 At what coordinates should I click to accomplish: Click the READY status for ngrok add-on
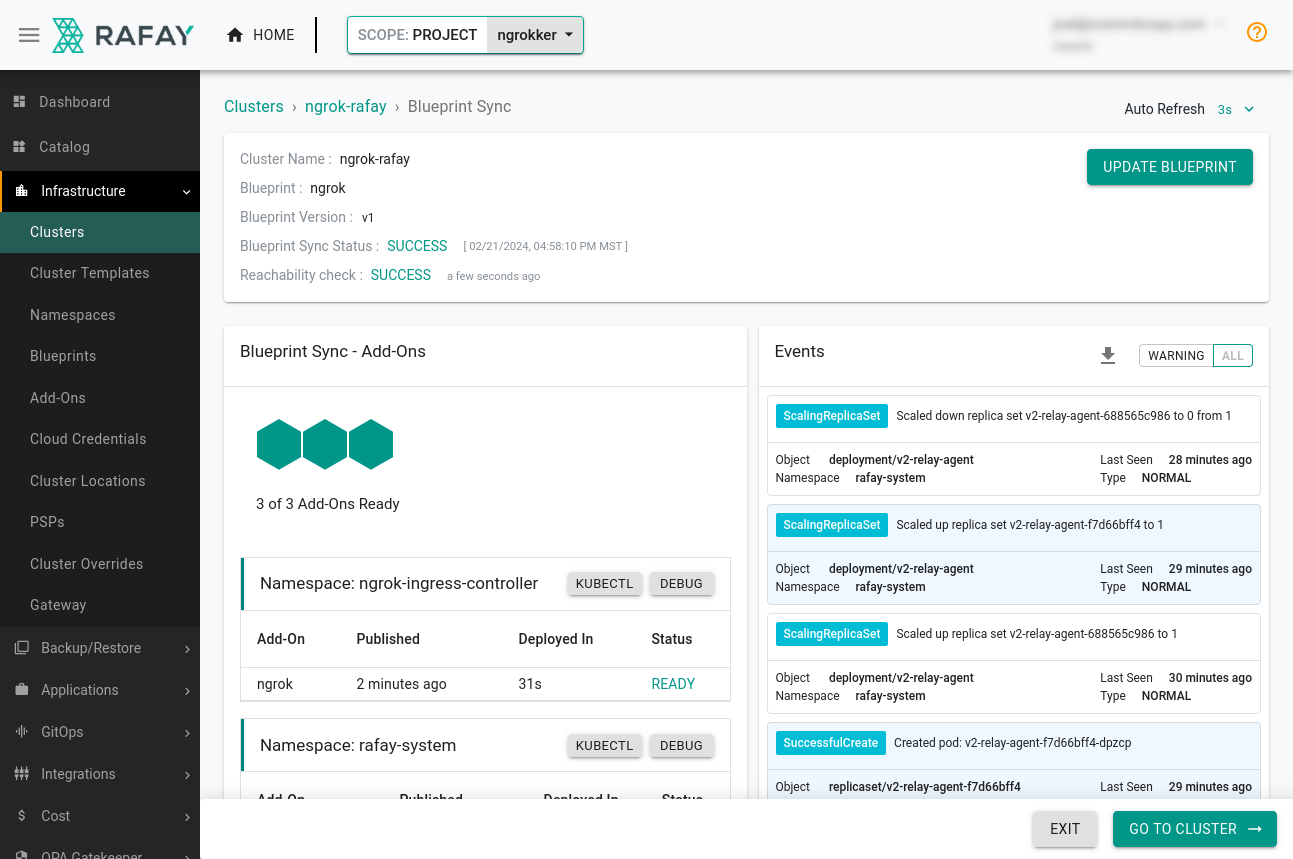(672, 684)
